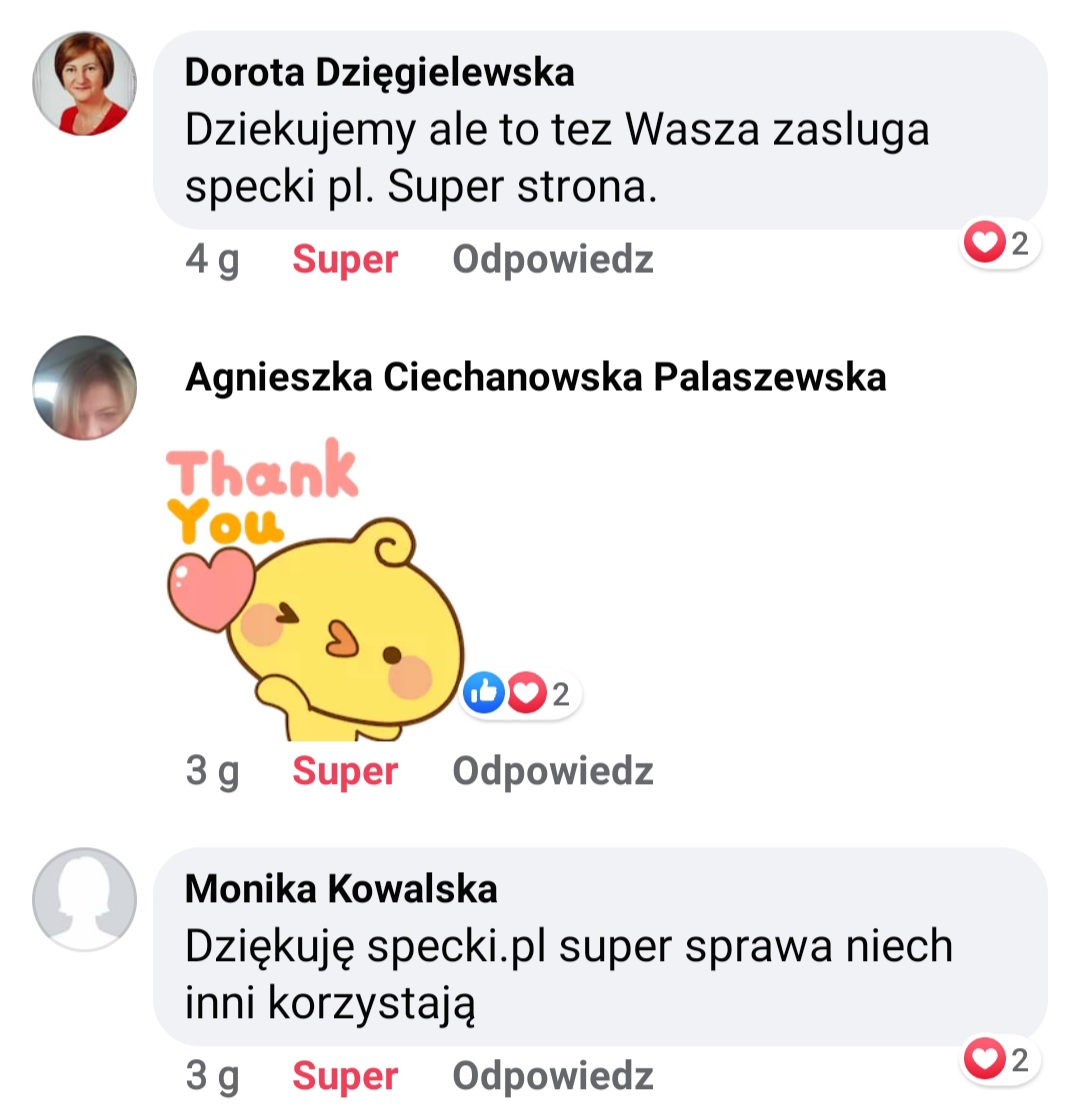This screenshot has height=1114, width=1080.
Task: Click Odpowiedz under Monika's comment
Action: [x=553, y=1076]
